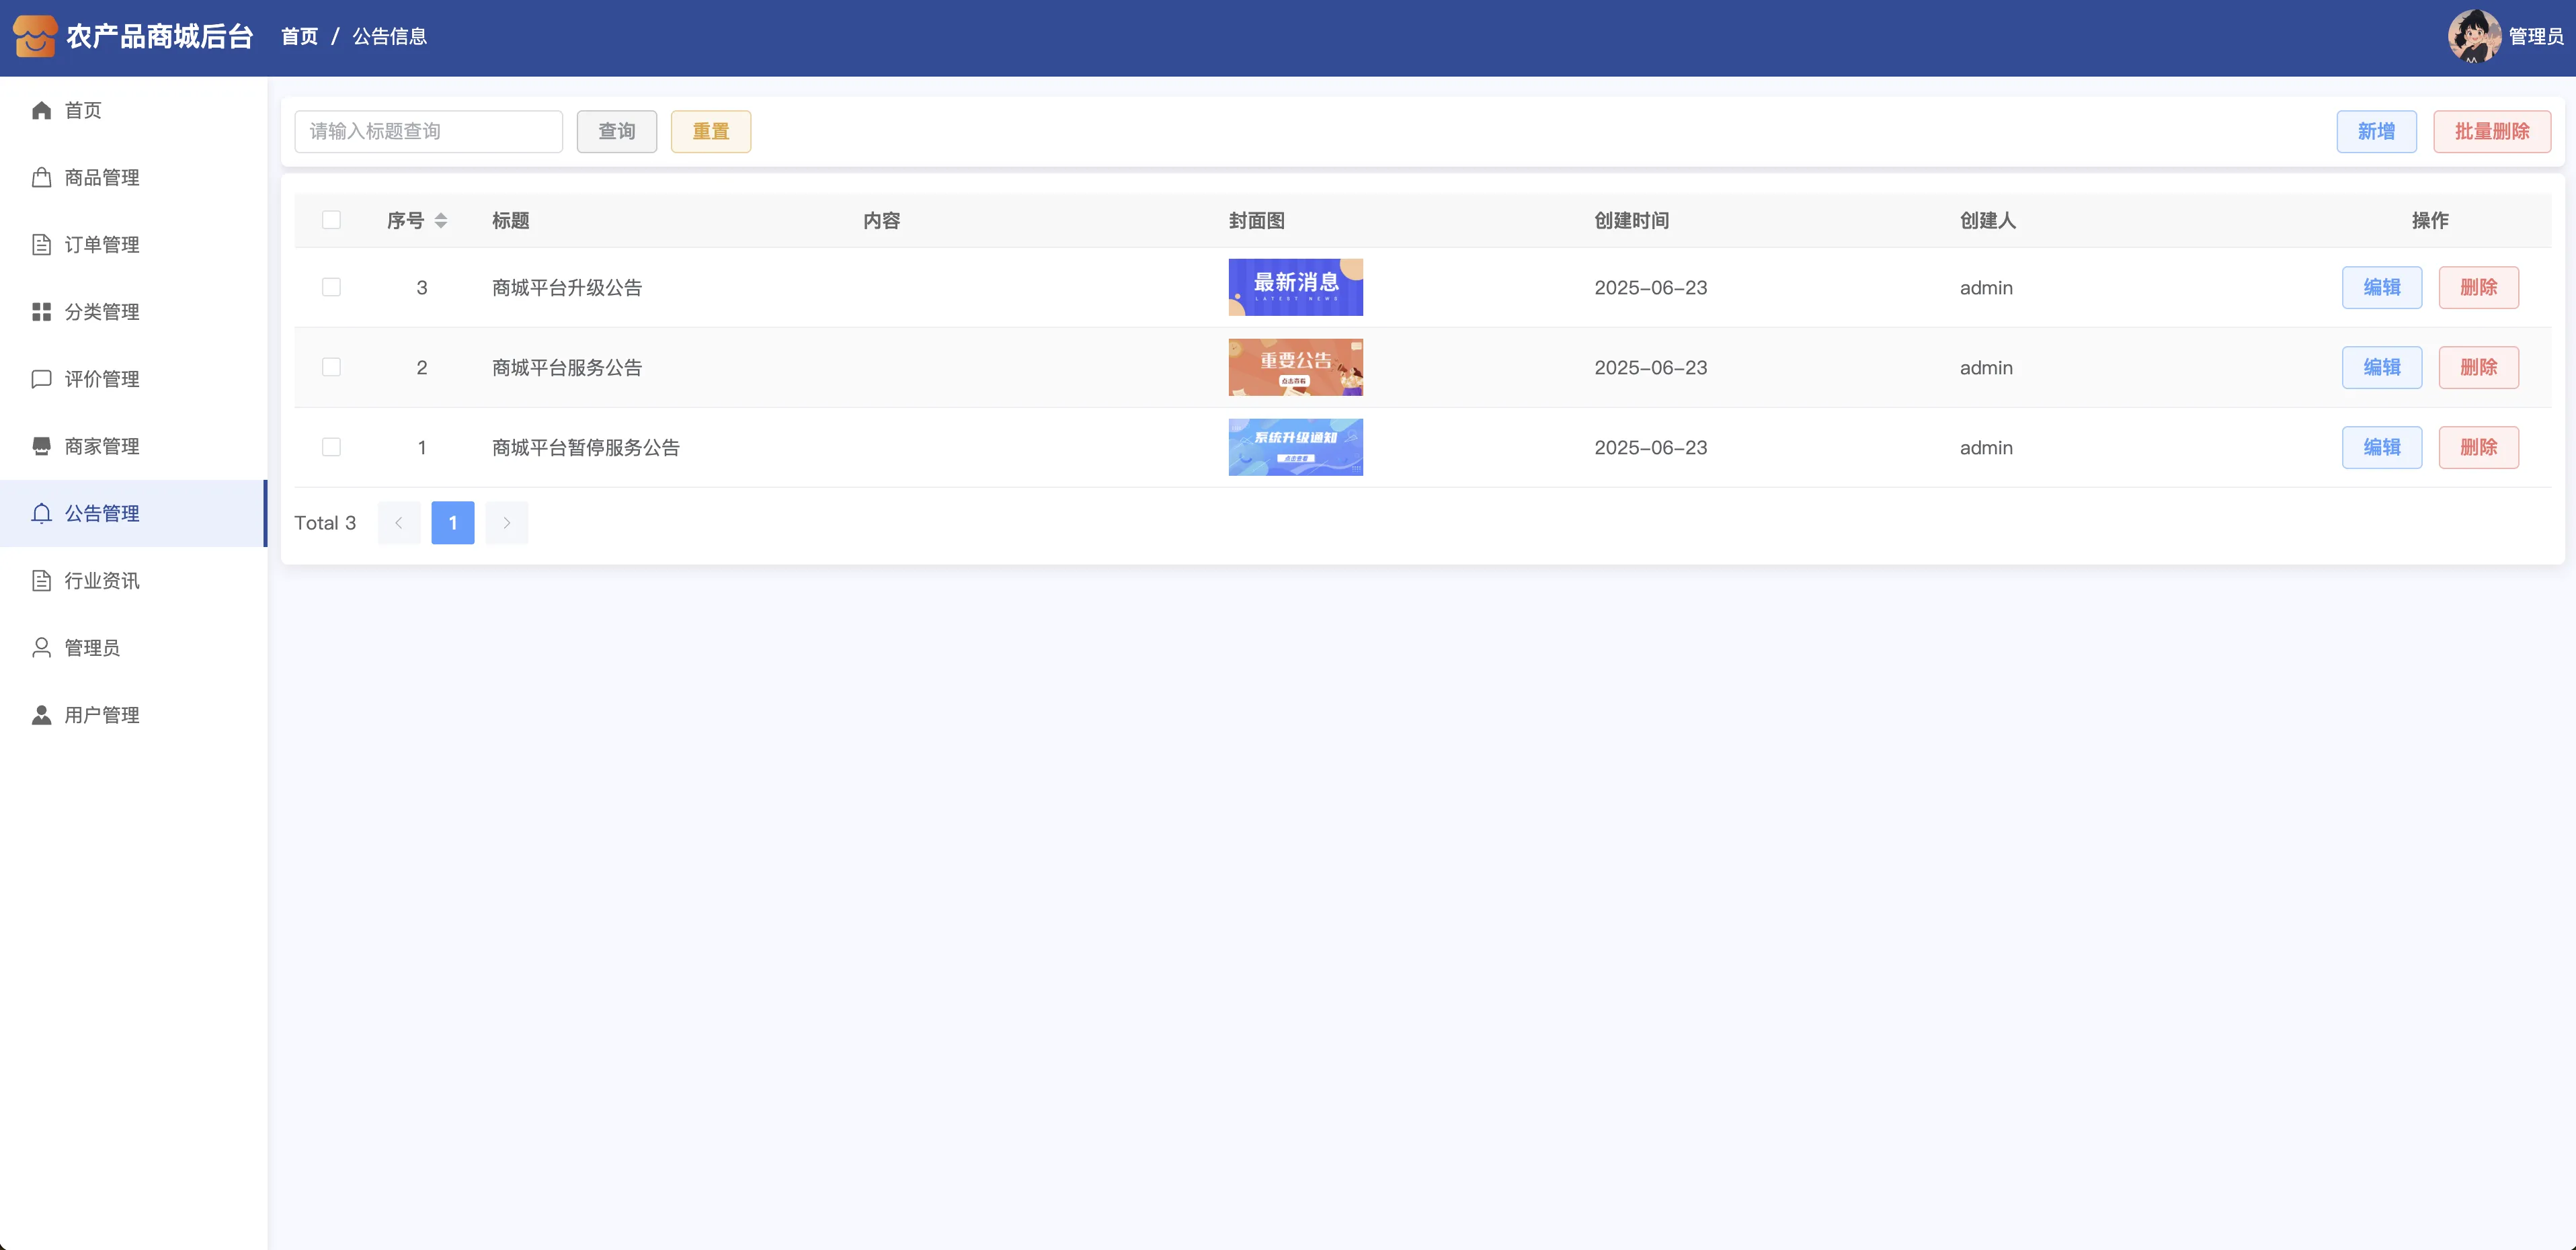Image resolution: width=2576 pixels, height=1250 pixels.
Task: Click the bell icon for 公告管理
Action: (x=41, y=513)
